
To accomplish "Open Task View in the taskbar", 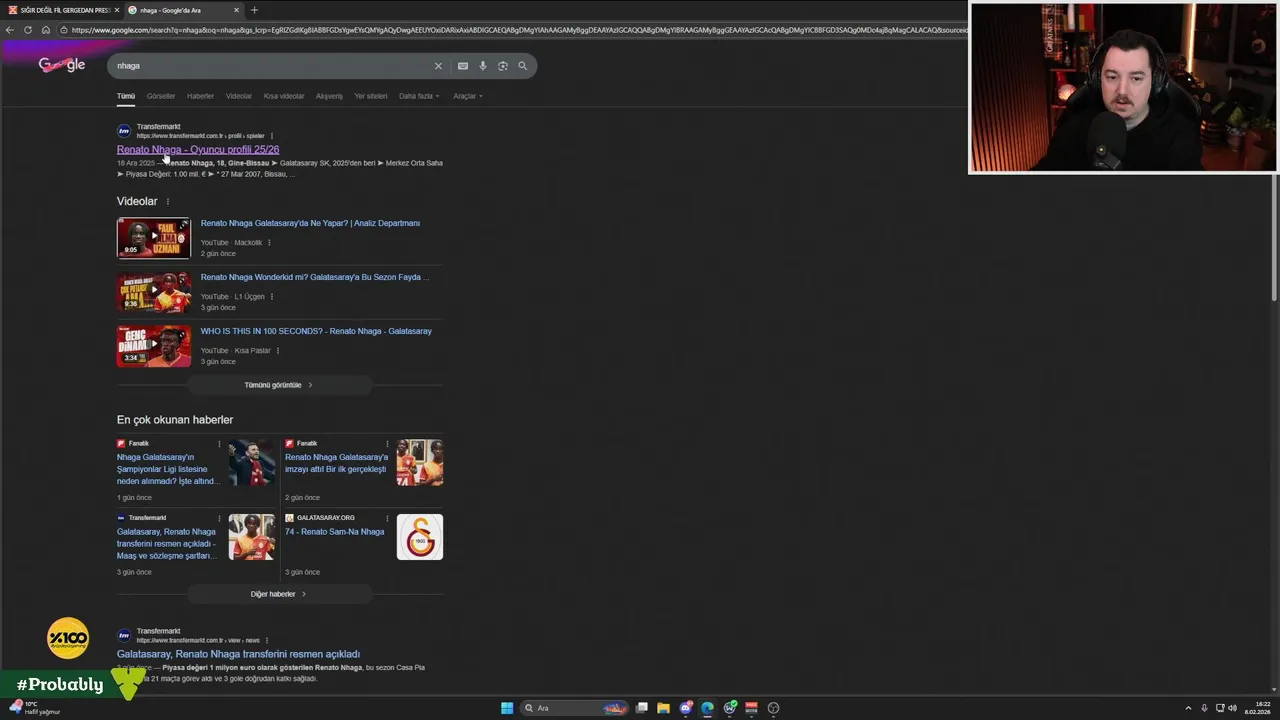I will tap(642, 708).
